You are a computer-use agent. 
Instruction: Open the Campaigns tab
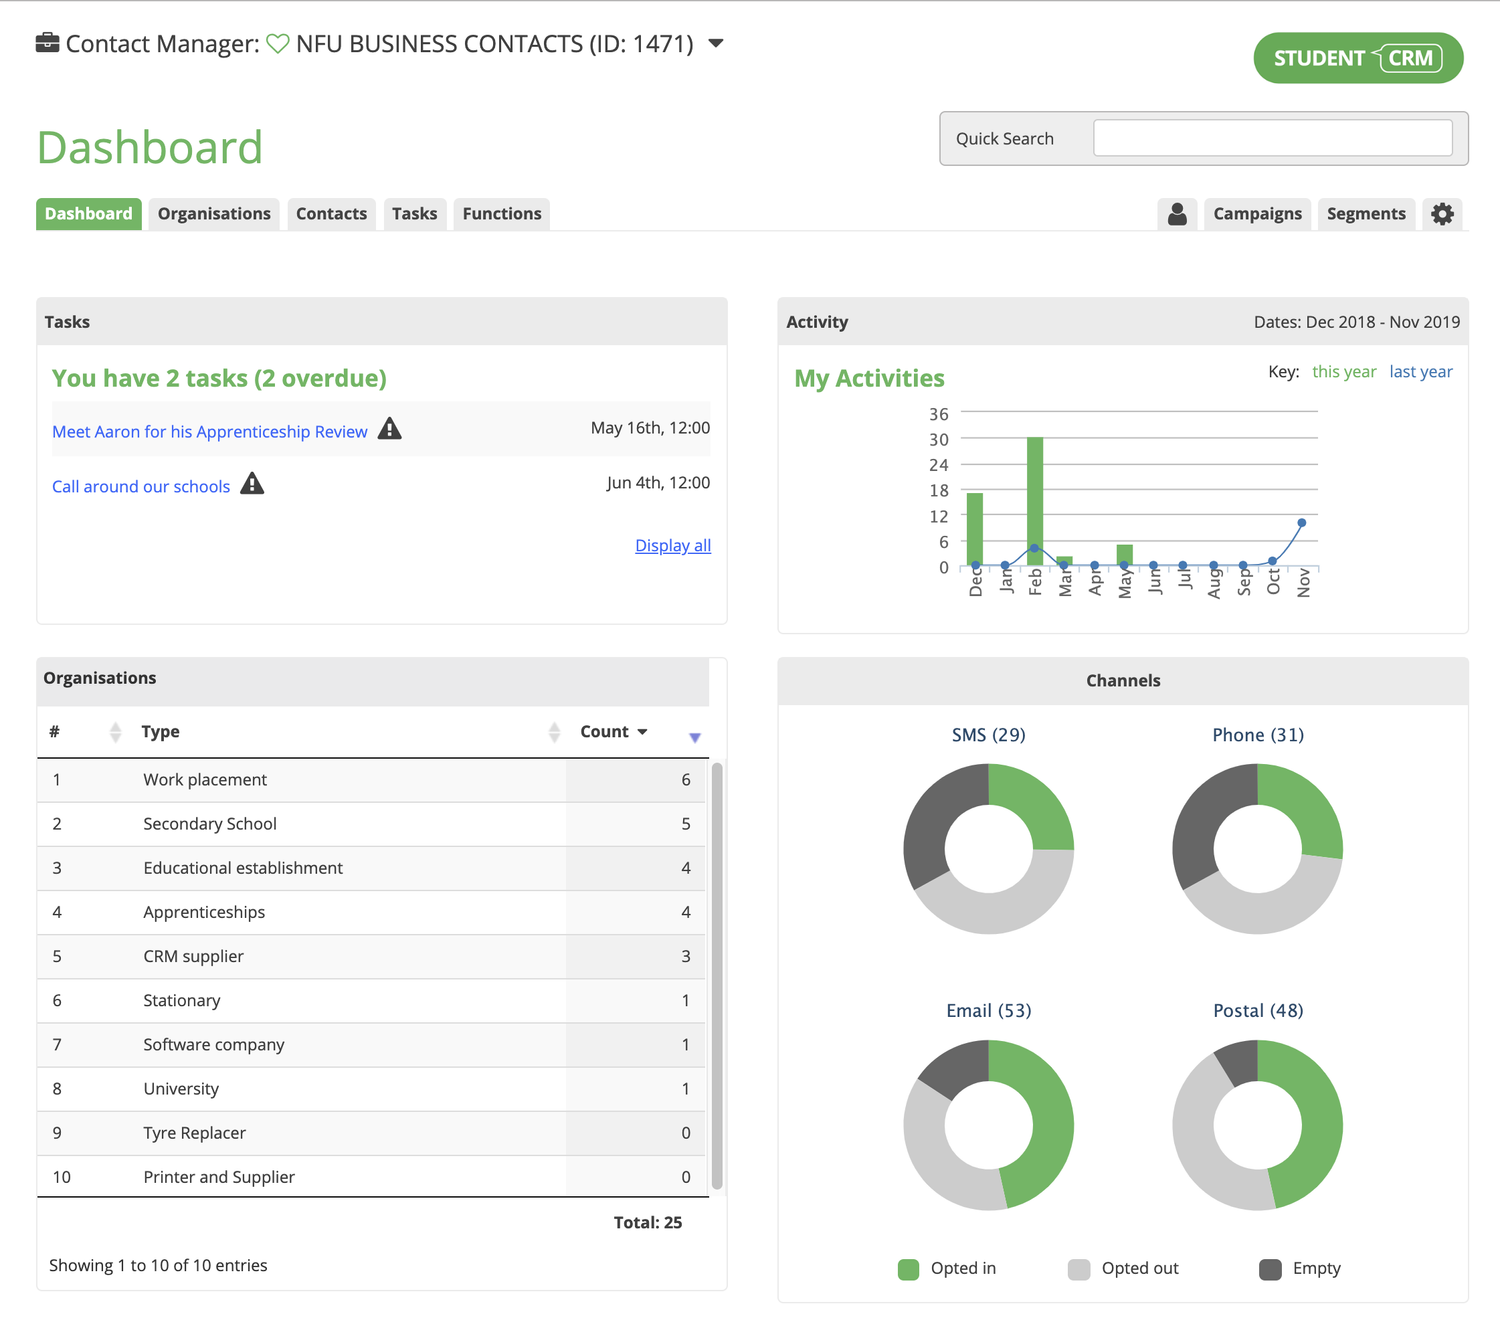pyautogui.click(x=1257, y=213)
